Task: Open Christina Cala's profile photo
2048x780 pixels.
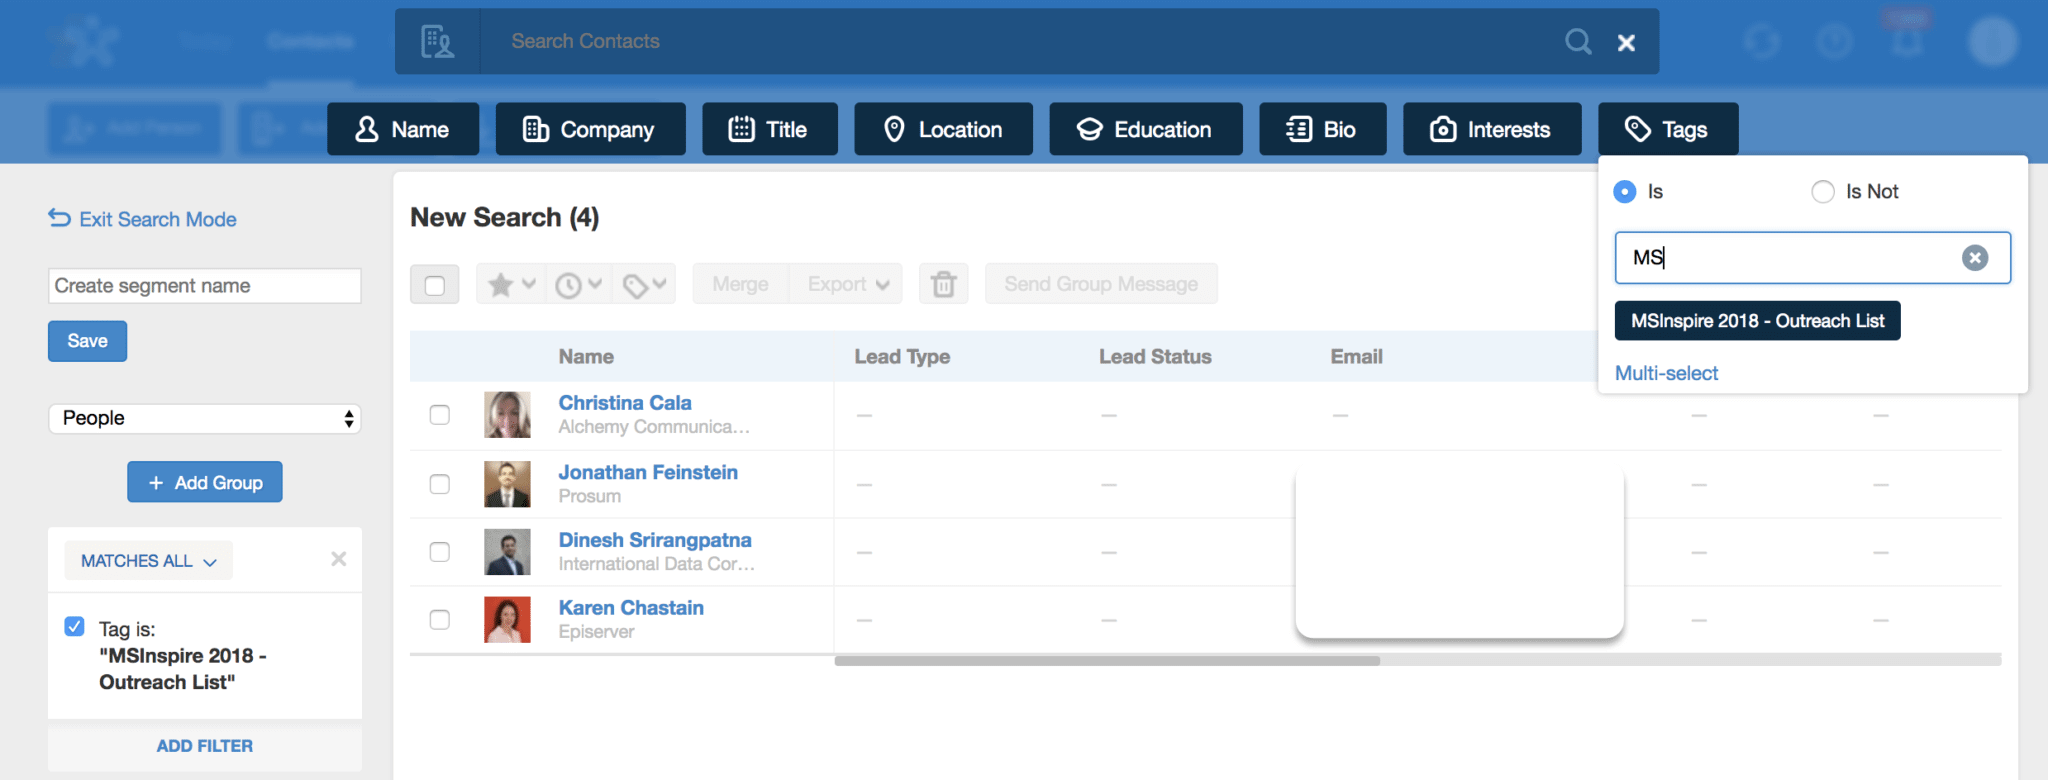Action: 507,415
